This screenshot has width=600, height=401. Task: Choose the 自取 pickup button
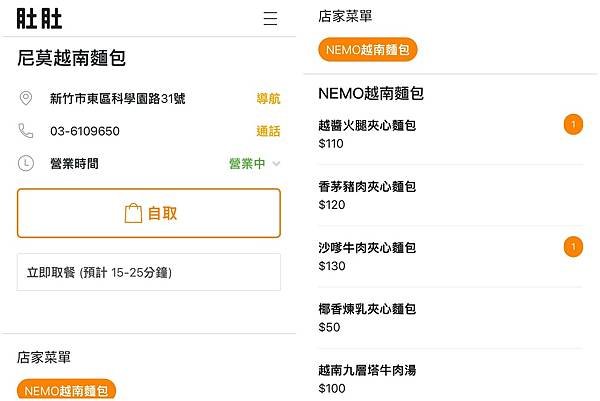coord(149,213)
